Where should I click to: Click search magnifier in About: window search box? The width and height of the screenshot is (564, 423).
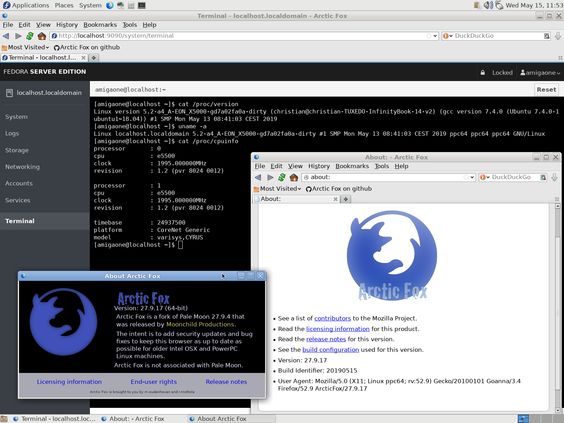pos(543,177)
